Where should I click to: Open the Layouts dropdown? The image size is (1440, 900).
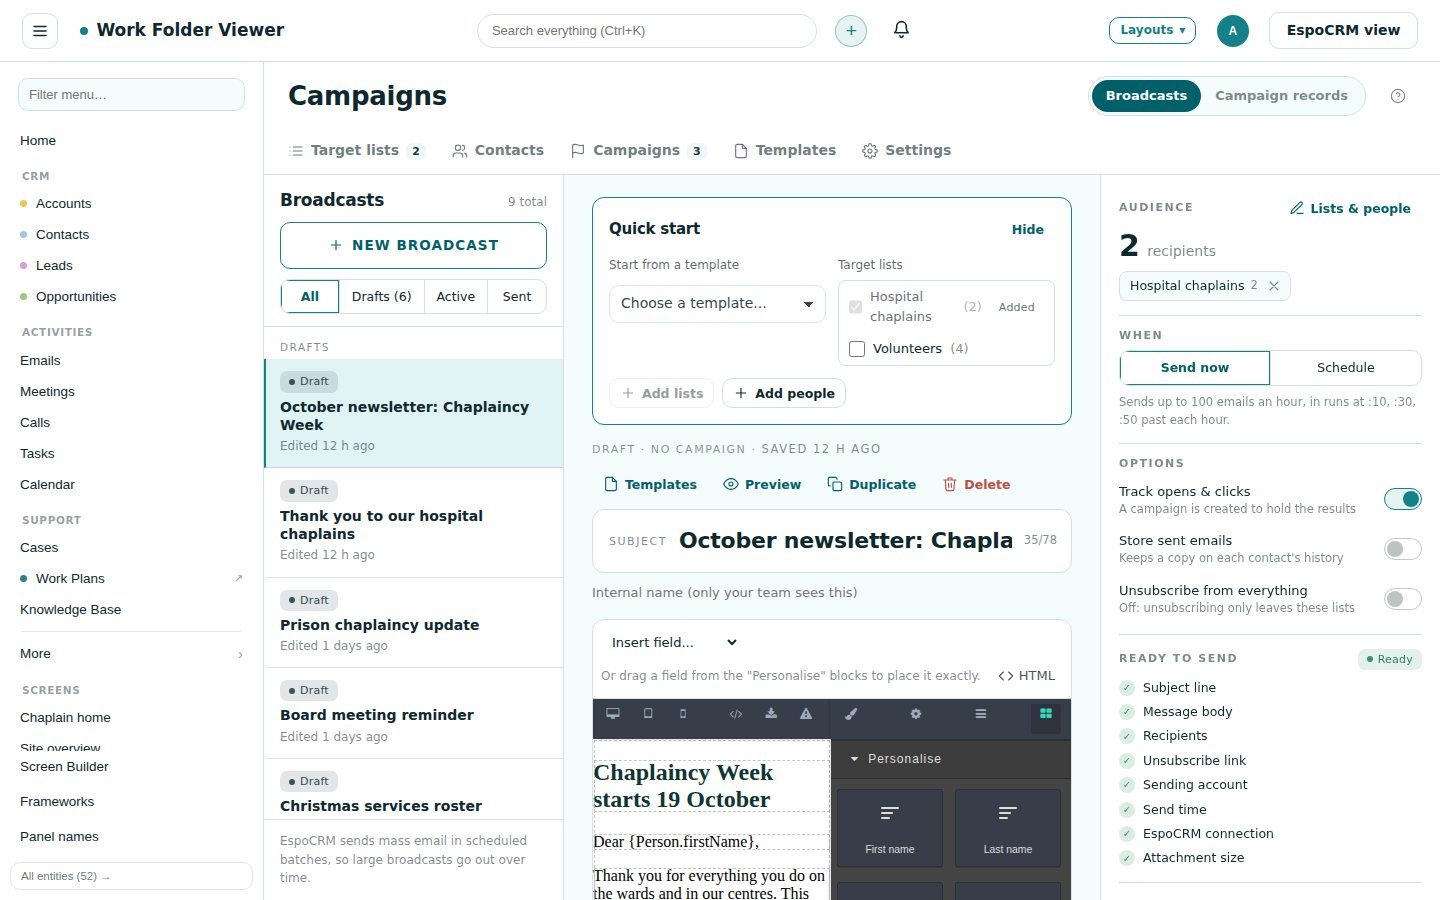click(x=1152, y=30)
